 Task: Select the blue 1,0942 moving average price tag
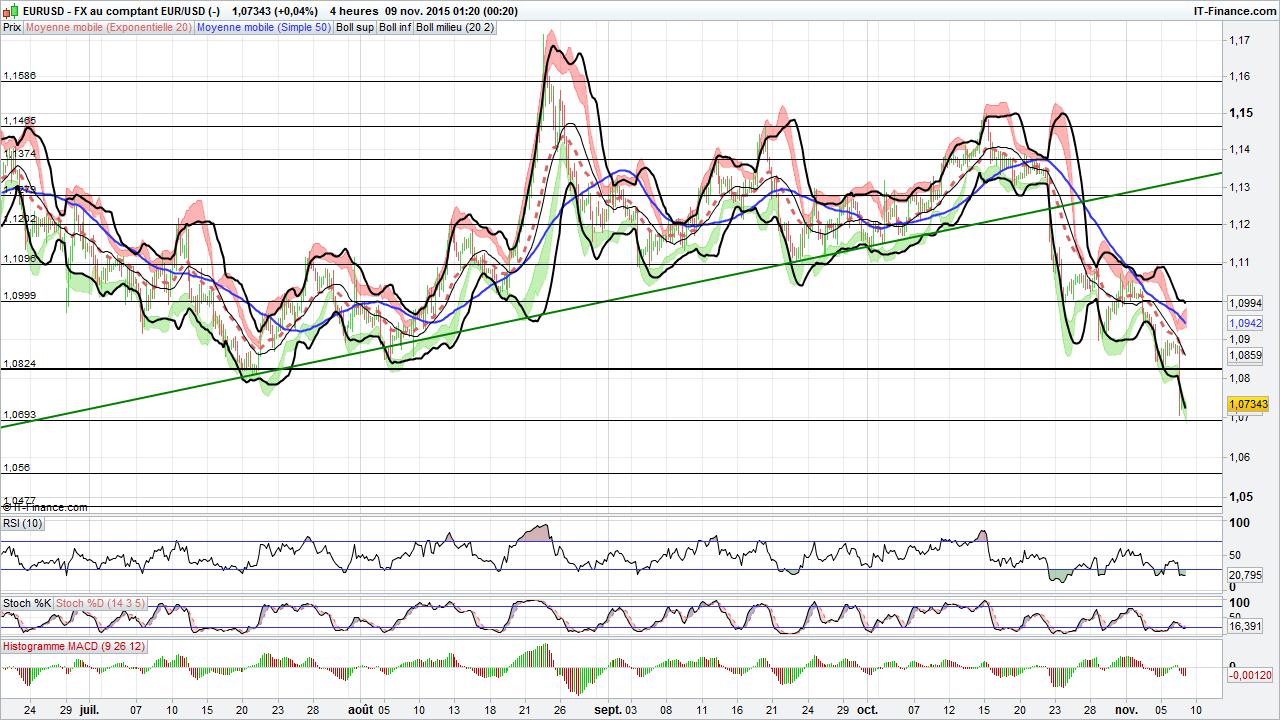pos(1245,323)
